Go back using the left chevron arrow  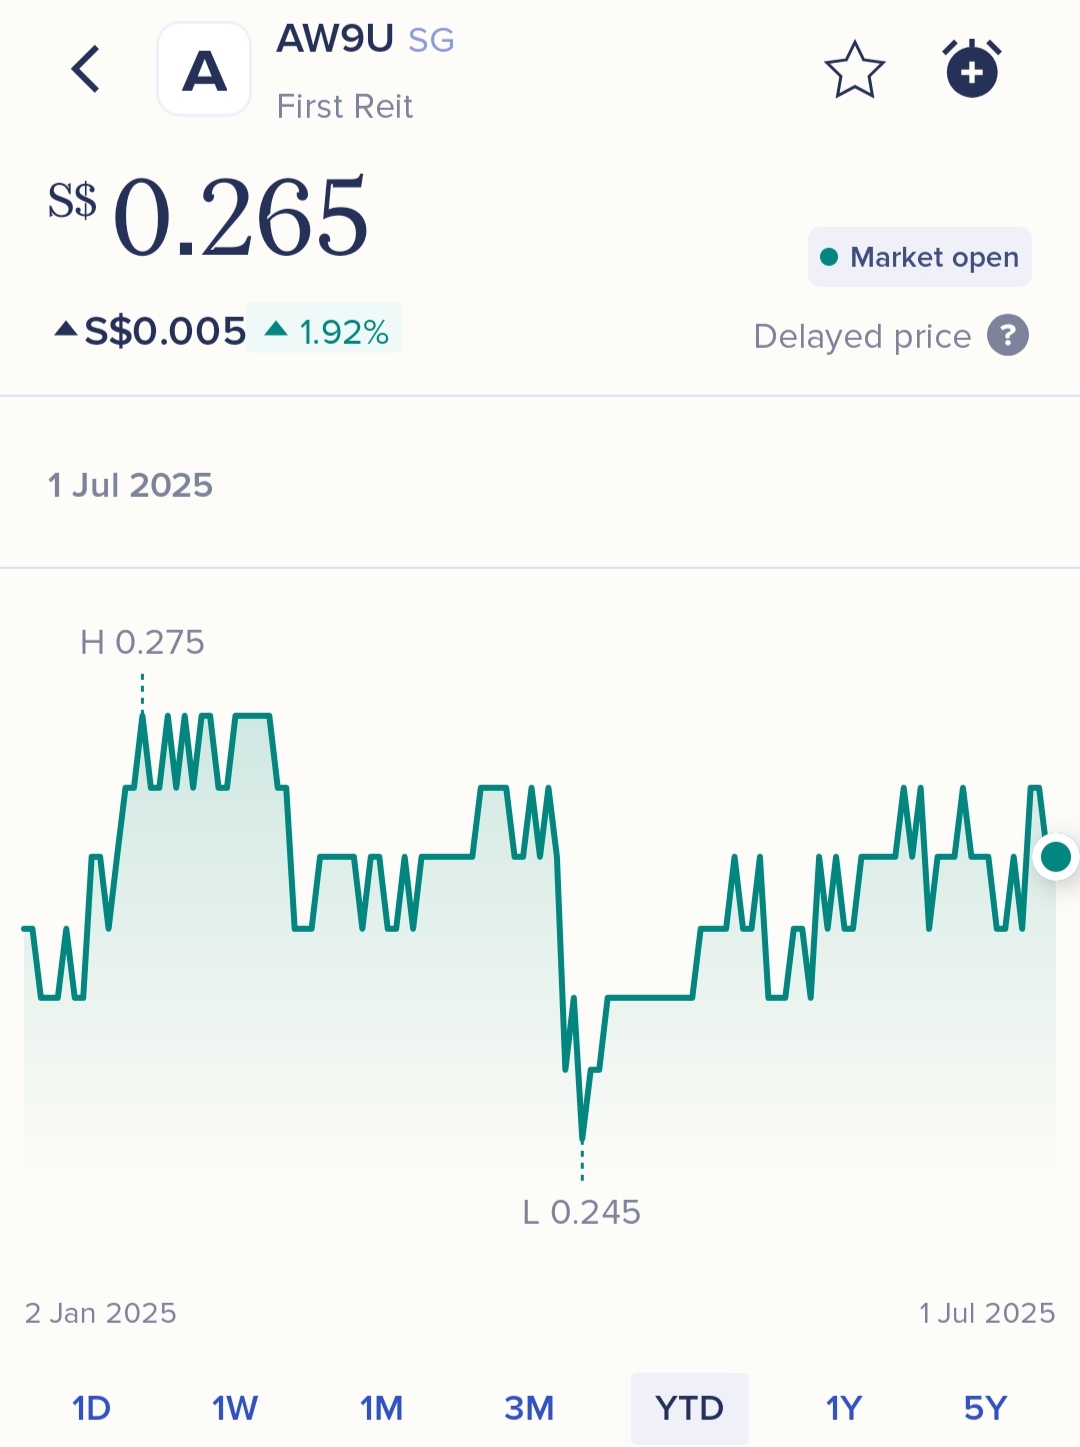pos(86,69)
